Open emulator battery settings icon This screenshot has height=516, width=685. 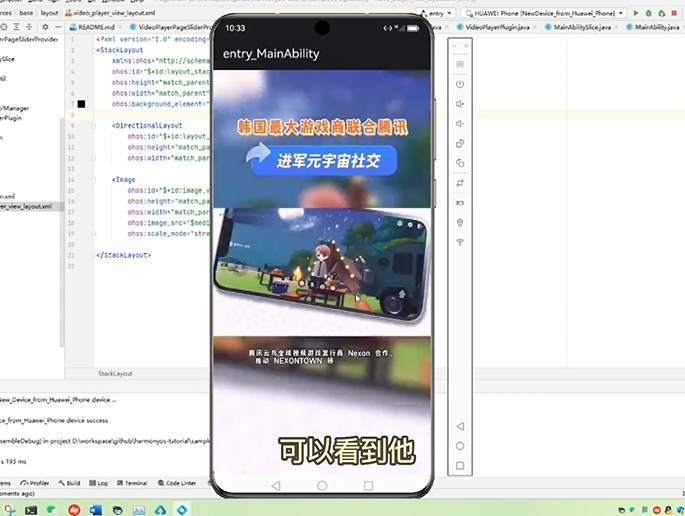[460, 203]
